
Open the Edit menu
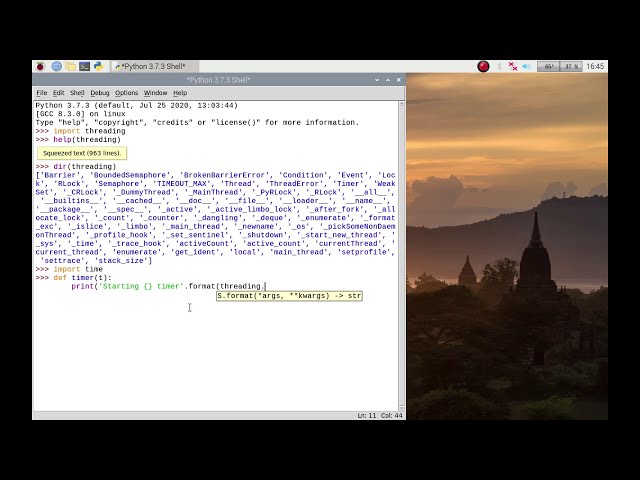point(58,93)
